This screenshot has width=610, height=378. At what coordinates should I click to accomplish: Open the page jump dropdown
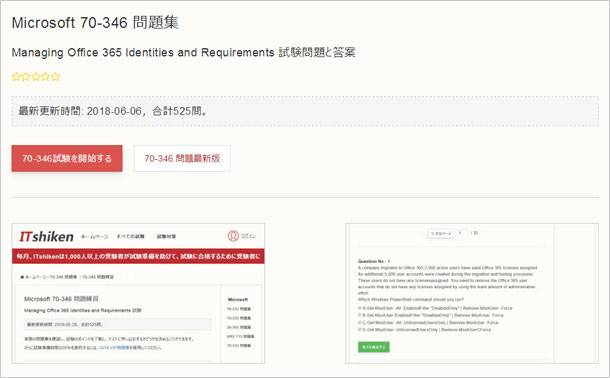coord(441,233)
